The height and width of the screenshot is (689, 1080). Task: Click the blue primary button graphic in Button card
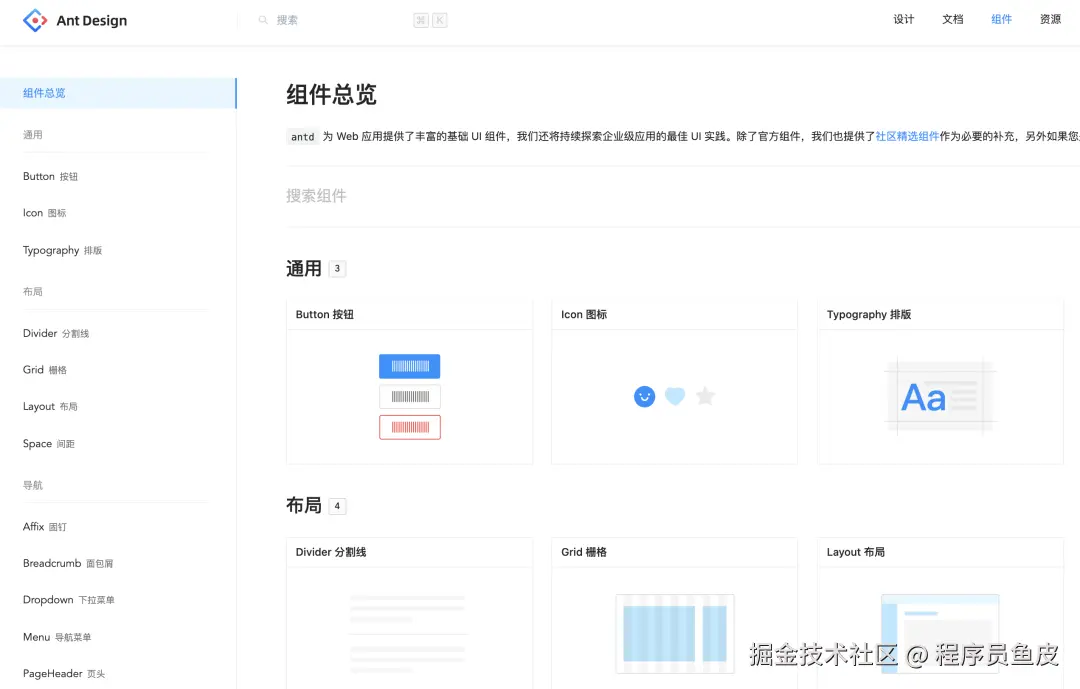pos(409,366)
